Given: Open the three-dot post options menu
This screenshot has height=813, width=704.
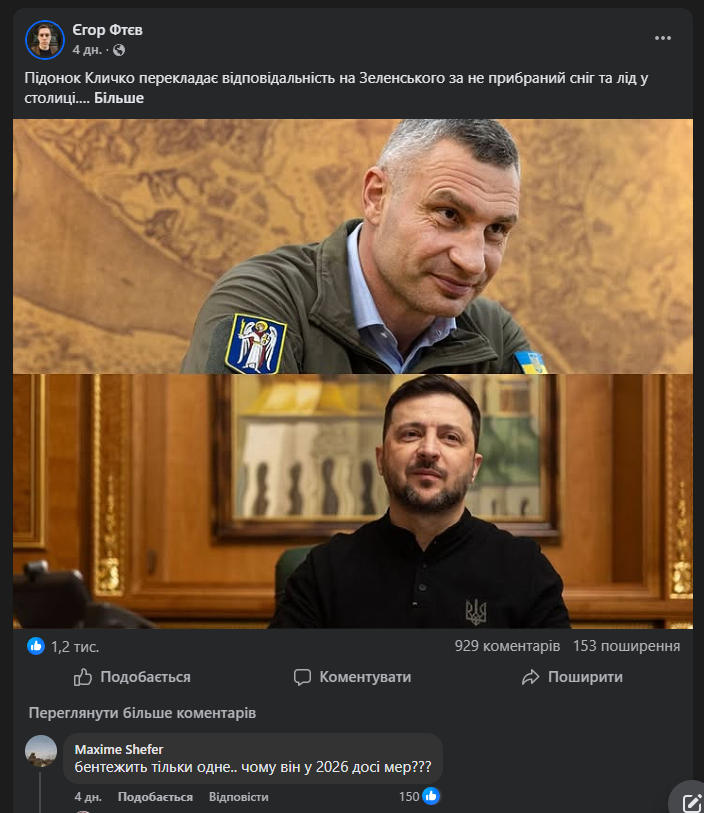Looking at the screenshot, I should pyautogui.click(x=663, y=38).
